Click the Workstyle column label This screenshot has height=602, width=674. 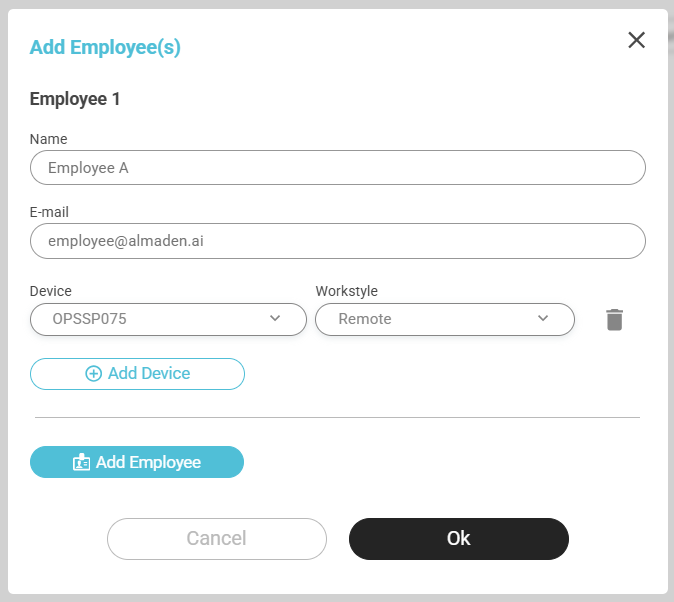(x=346, y=291)
